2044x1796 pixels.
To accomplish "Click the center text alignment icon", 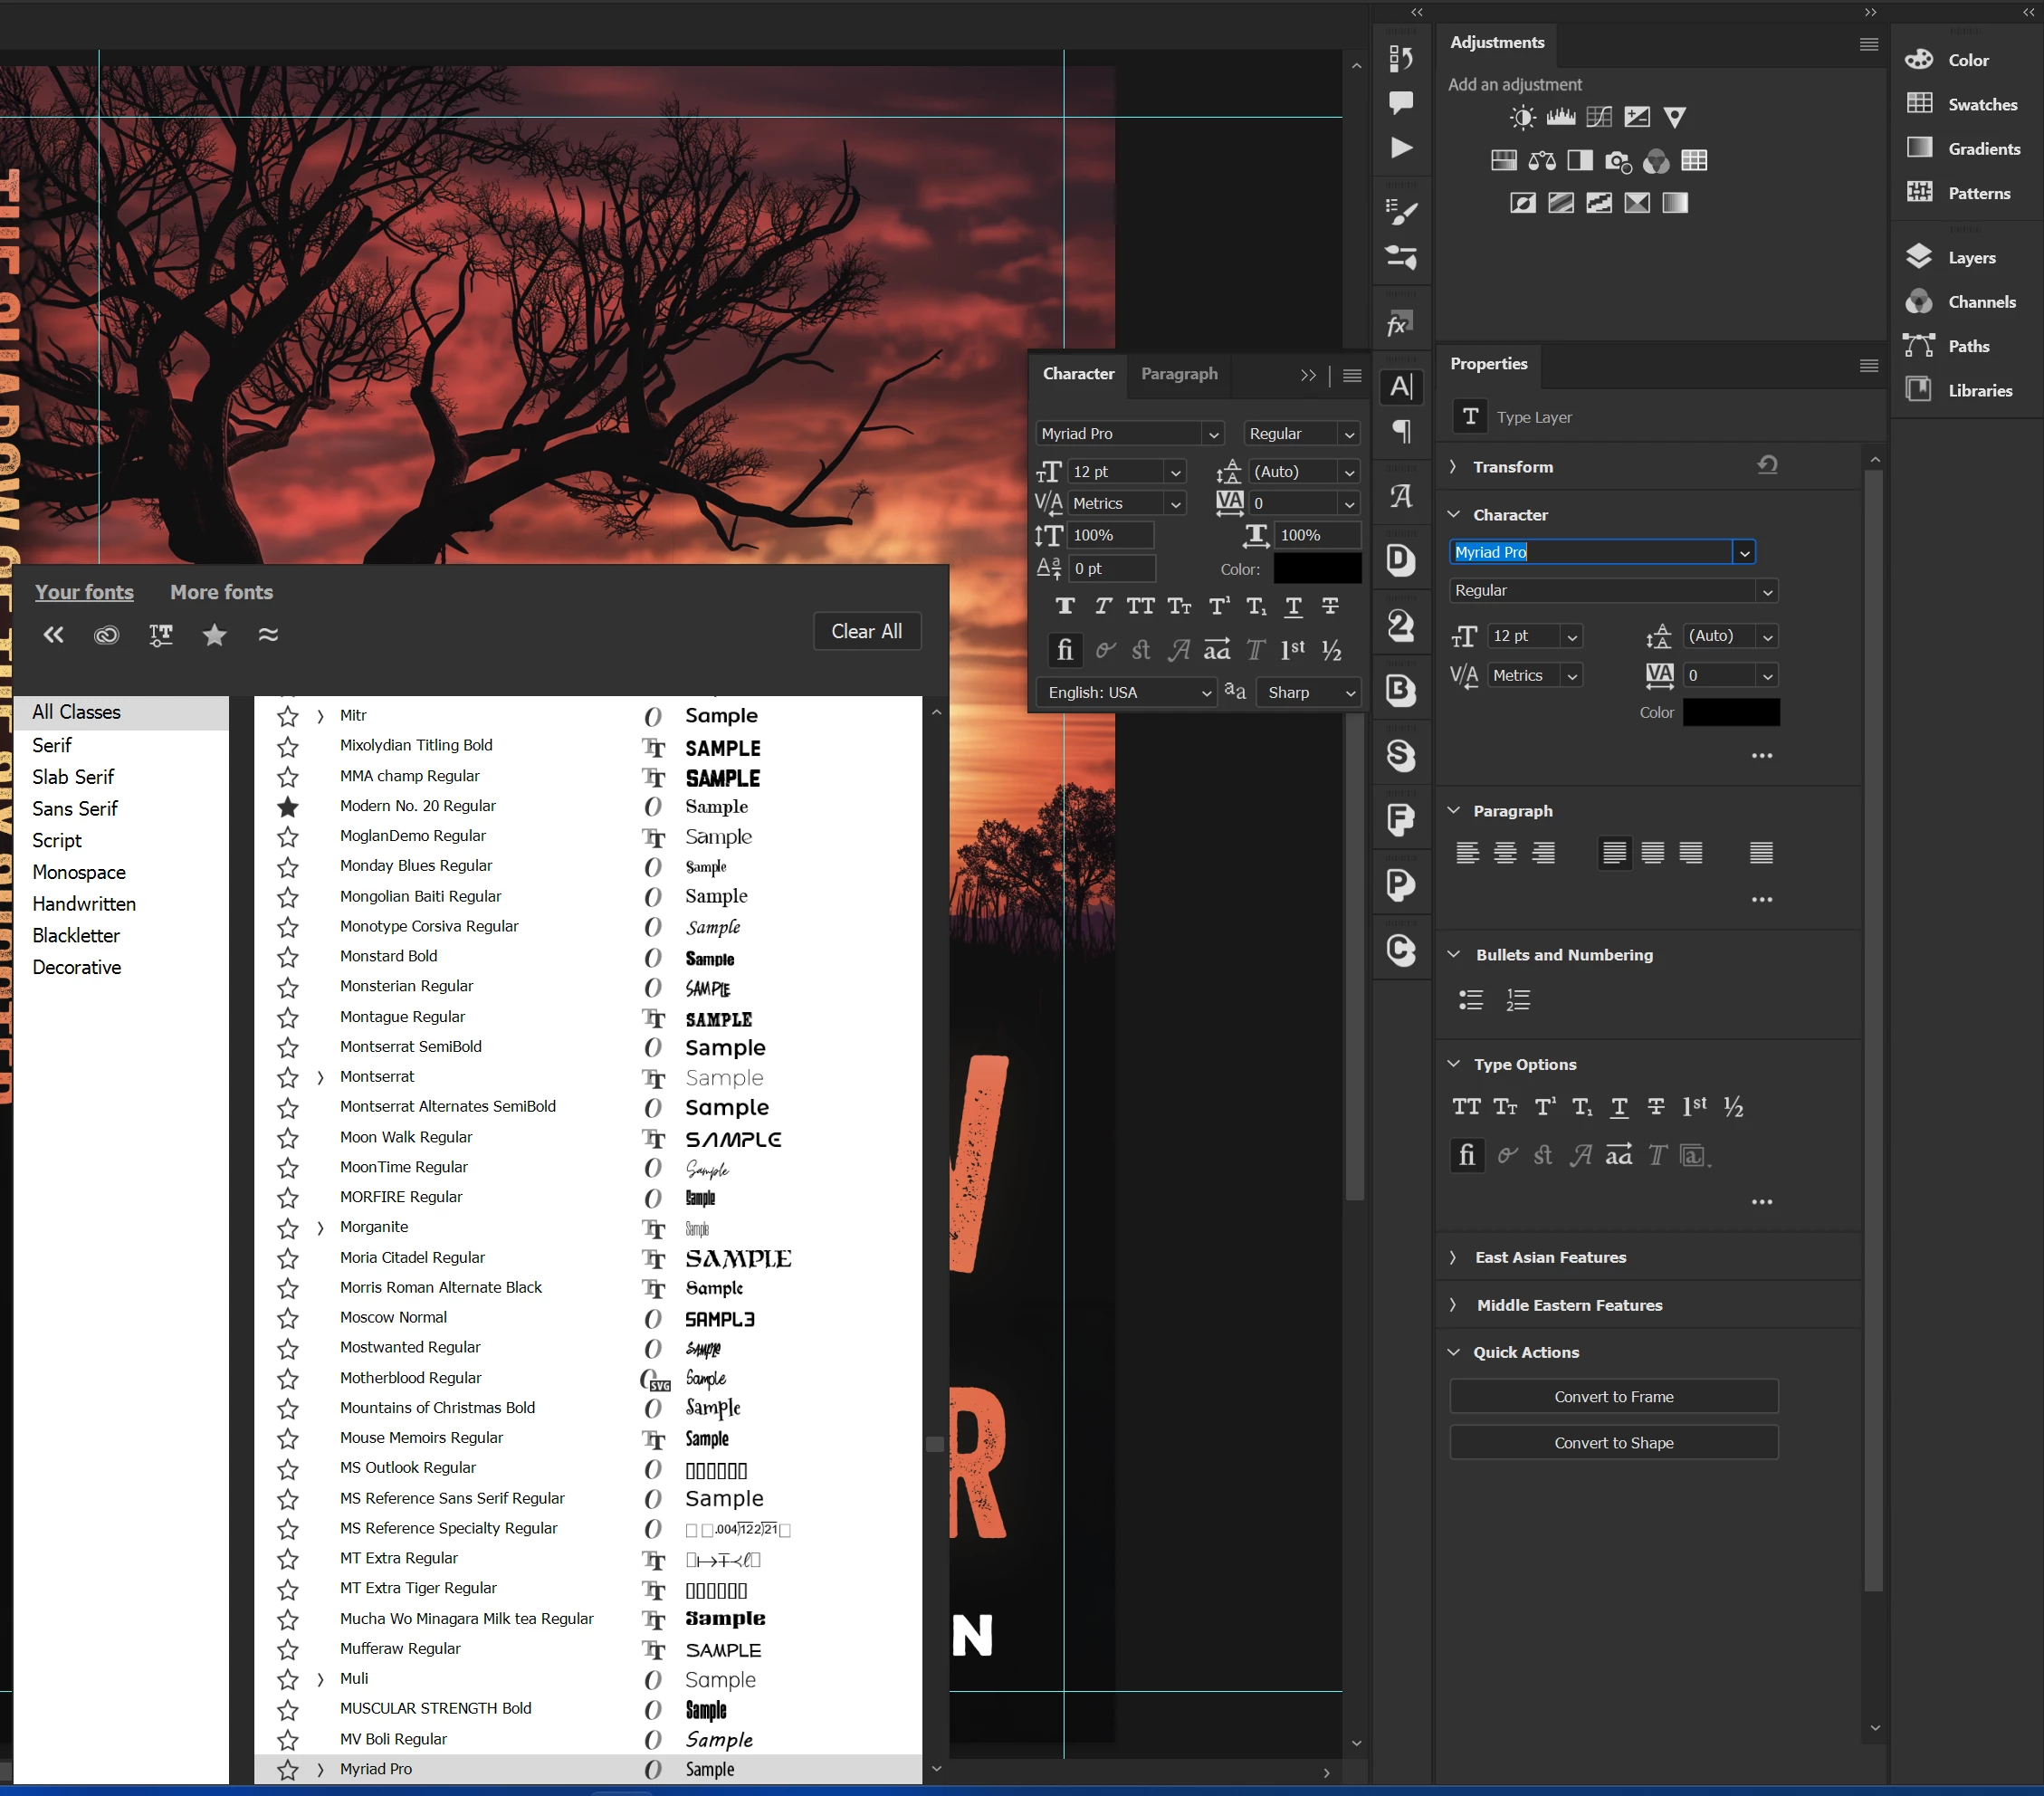I will [x=1504, y=852].
